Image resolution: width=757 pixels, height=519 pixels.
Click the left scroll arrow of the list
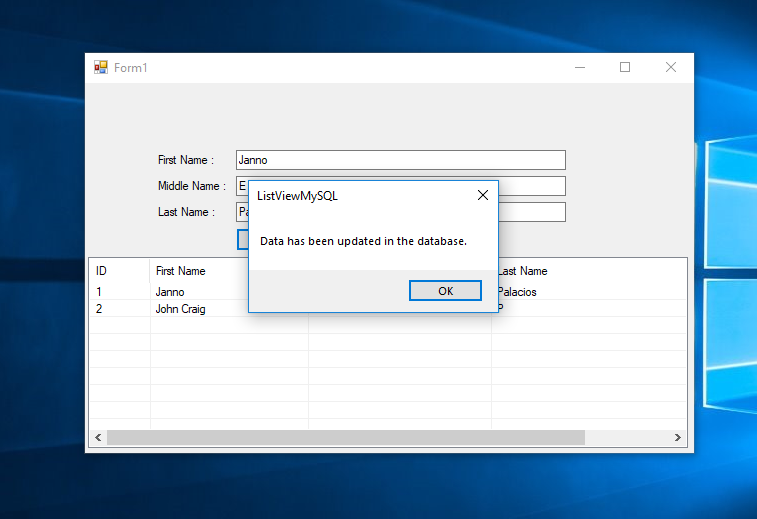[98, 438]
